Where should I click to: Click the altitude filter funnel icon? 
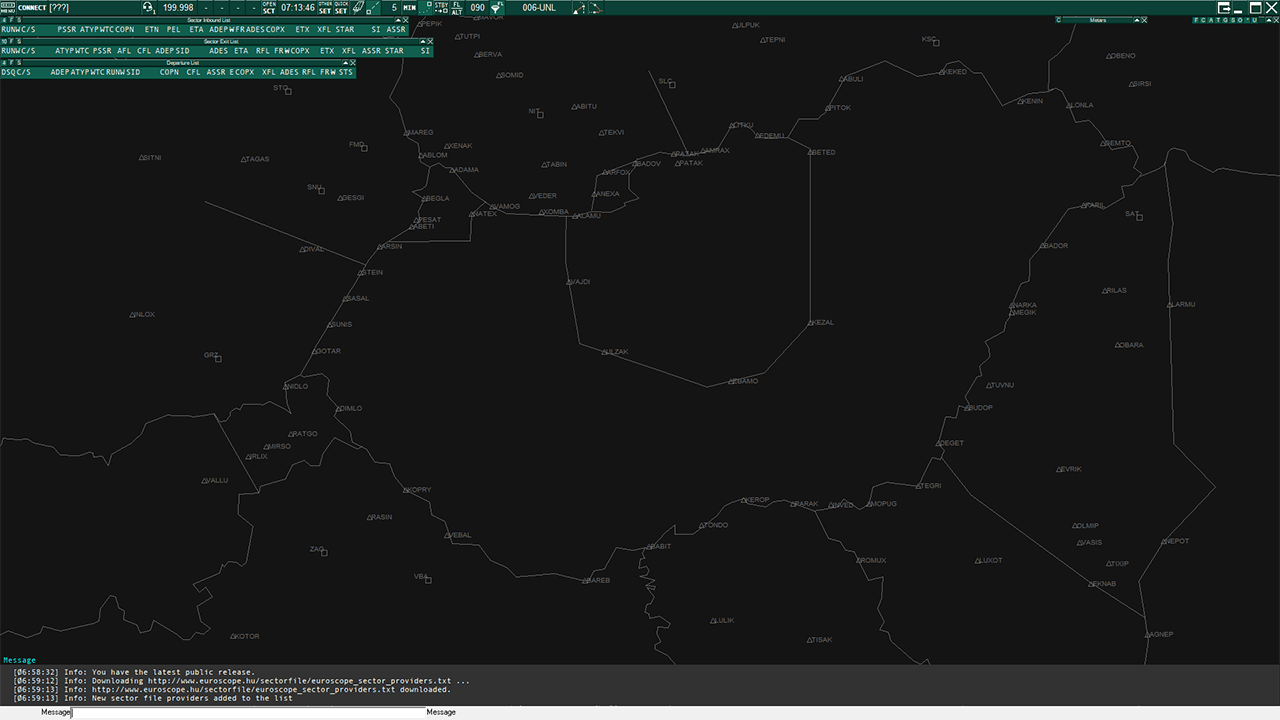coord(496,8)
